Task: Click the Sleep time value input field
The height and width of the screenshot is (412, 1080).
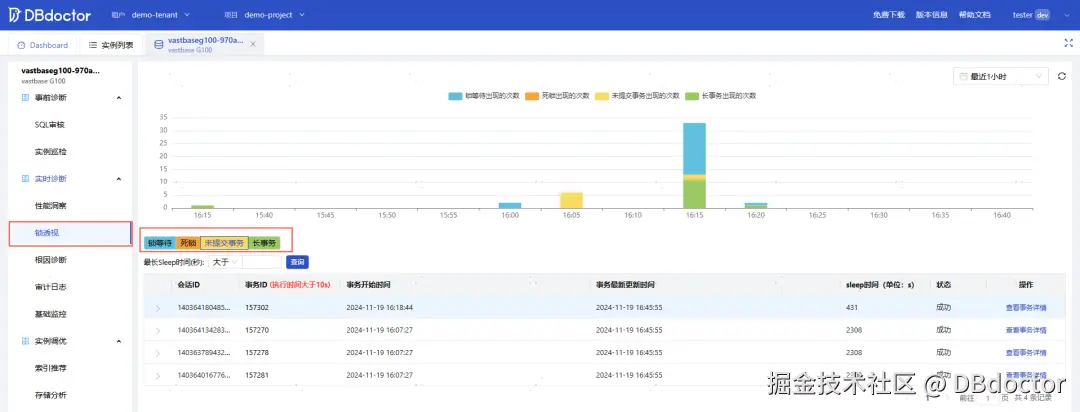Action: tap(262, 262)
